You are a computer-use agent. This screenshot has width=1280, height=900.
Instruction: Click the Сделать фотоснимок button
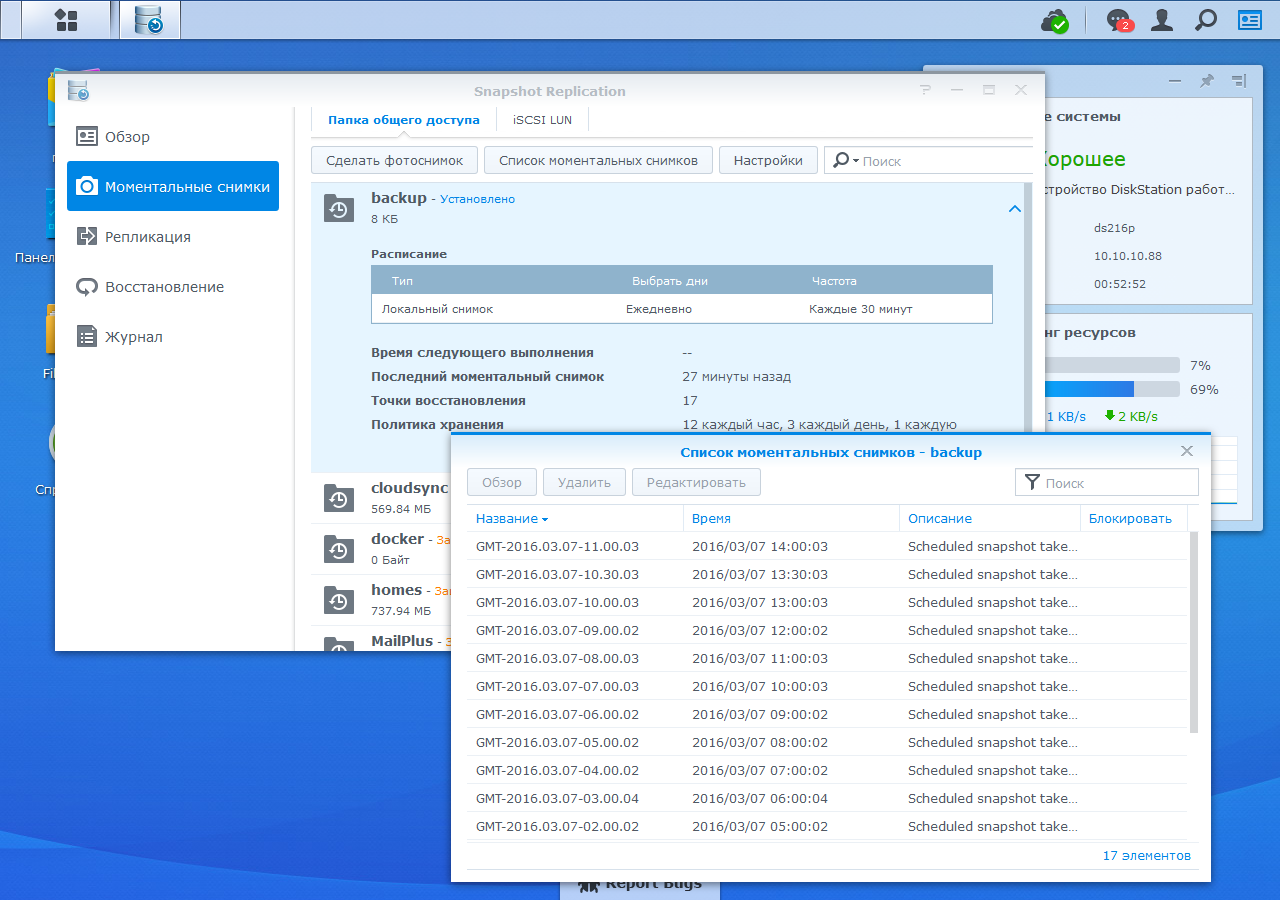(x=394, y=160)
